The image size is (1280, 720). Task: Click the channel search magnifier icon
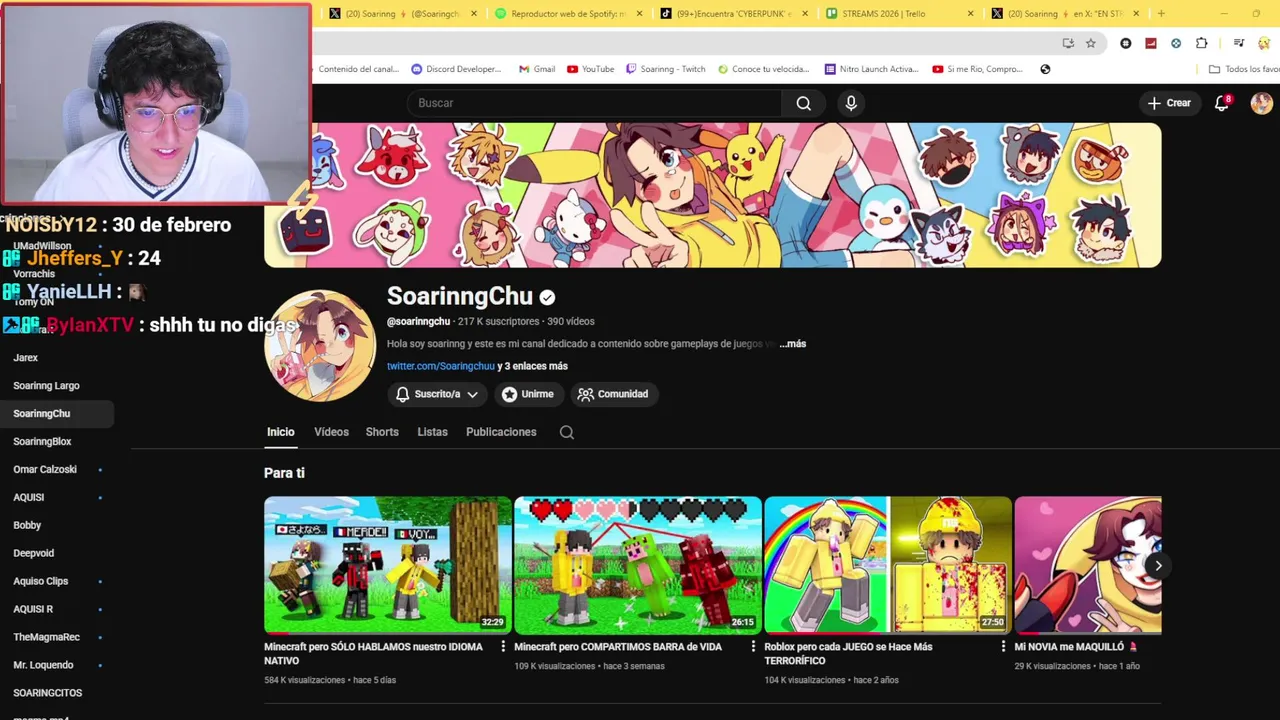coord(567,432)
